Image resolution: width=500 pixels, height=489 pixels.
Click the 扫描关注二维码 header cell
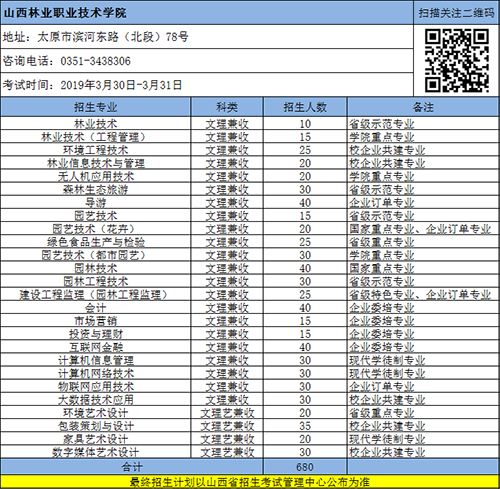point(456,13)
